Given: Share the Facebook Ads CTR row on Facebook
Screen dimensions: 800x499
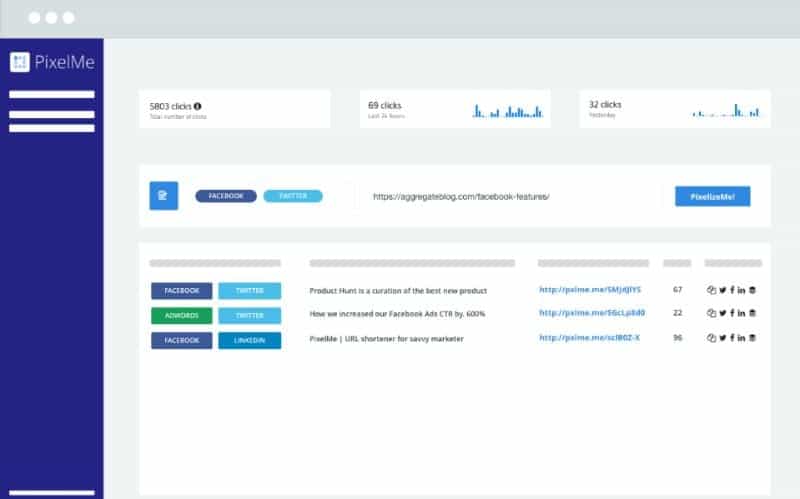Looking at the screenshot, I should (x=732, y=313).
